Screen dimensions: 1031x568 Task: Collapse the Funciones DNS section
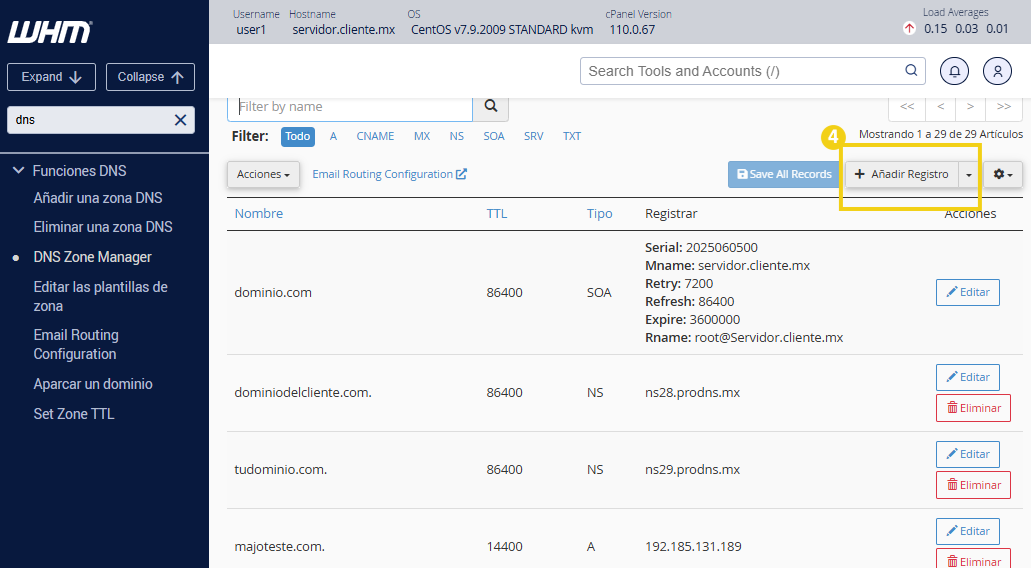[x=18, y=171]
